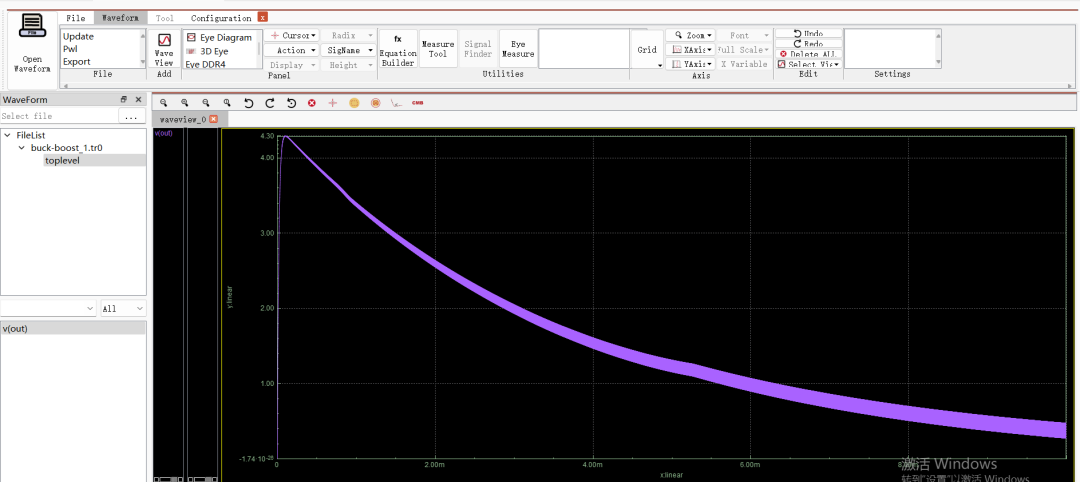1080x482 pixels.
Task: Click the Open Waveform icon
Action: coord(32,45)
